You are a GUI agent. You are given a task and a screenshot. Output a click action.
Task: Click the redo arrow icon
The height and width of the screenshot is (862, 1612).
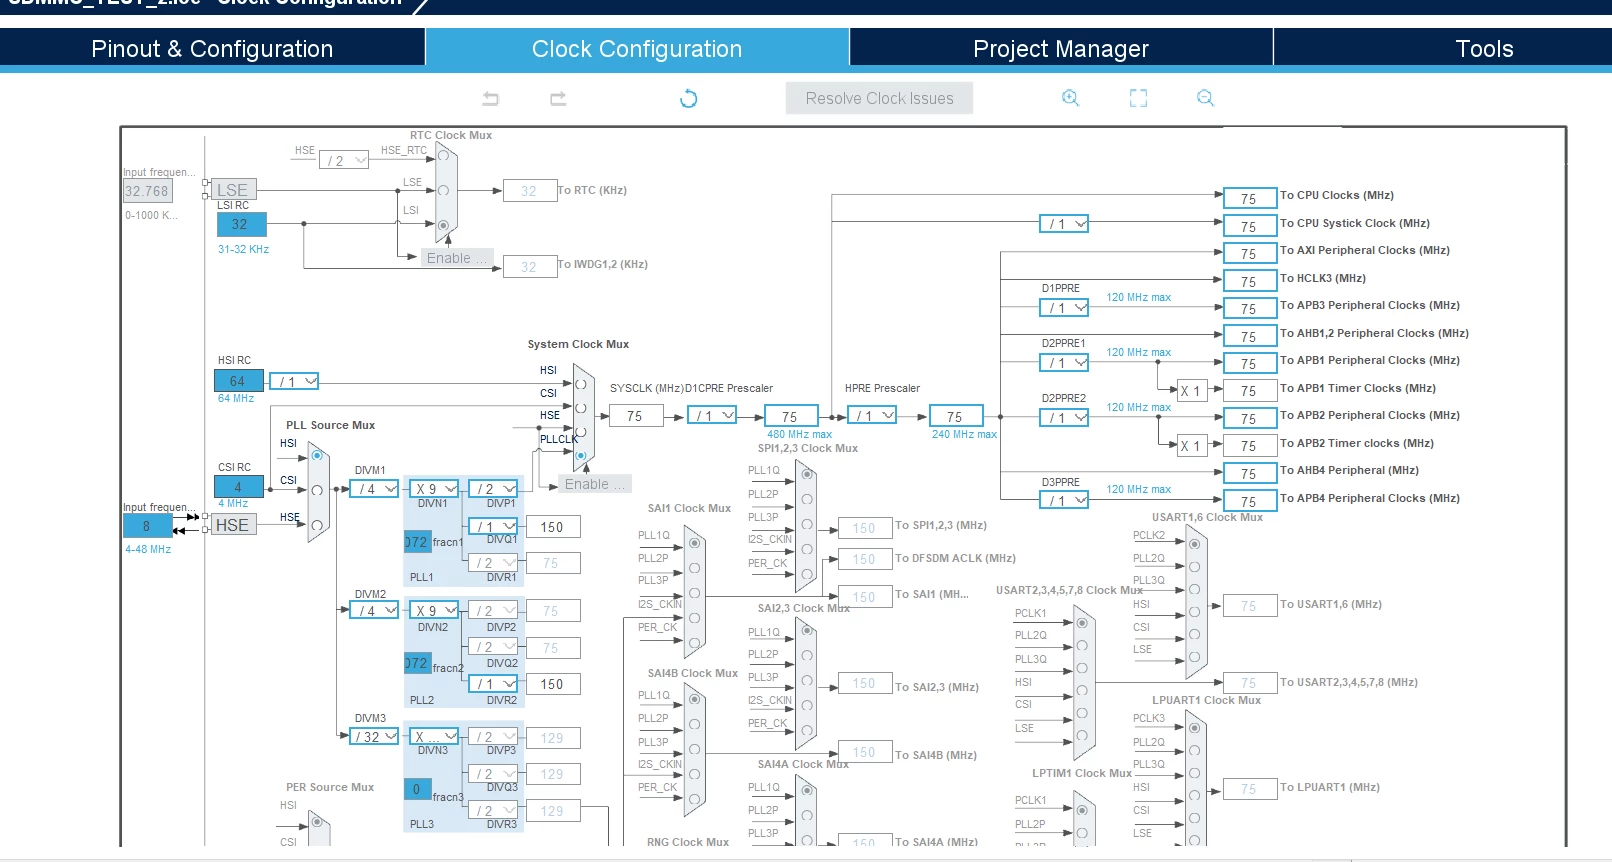coord(558,98)
